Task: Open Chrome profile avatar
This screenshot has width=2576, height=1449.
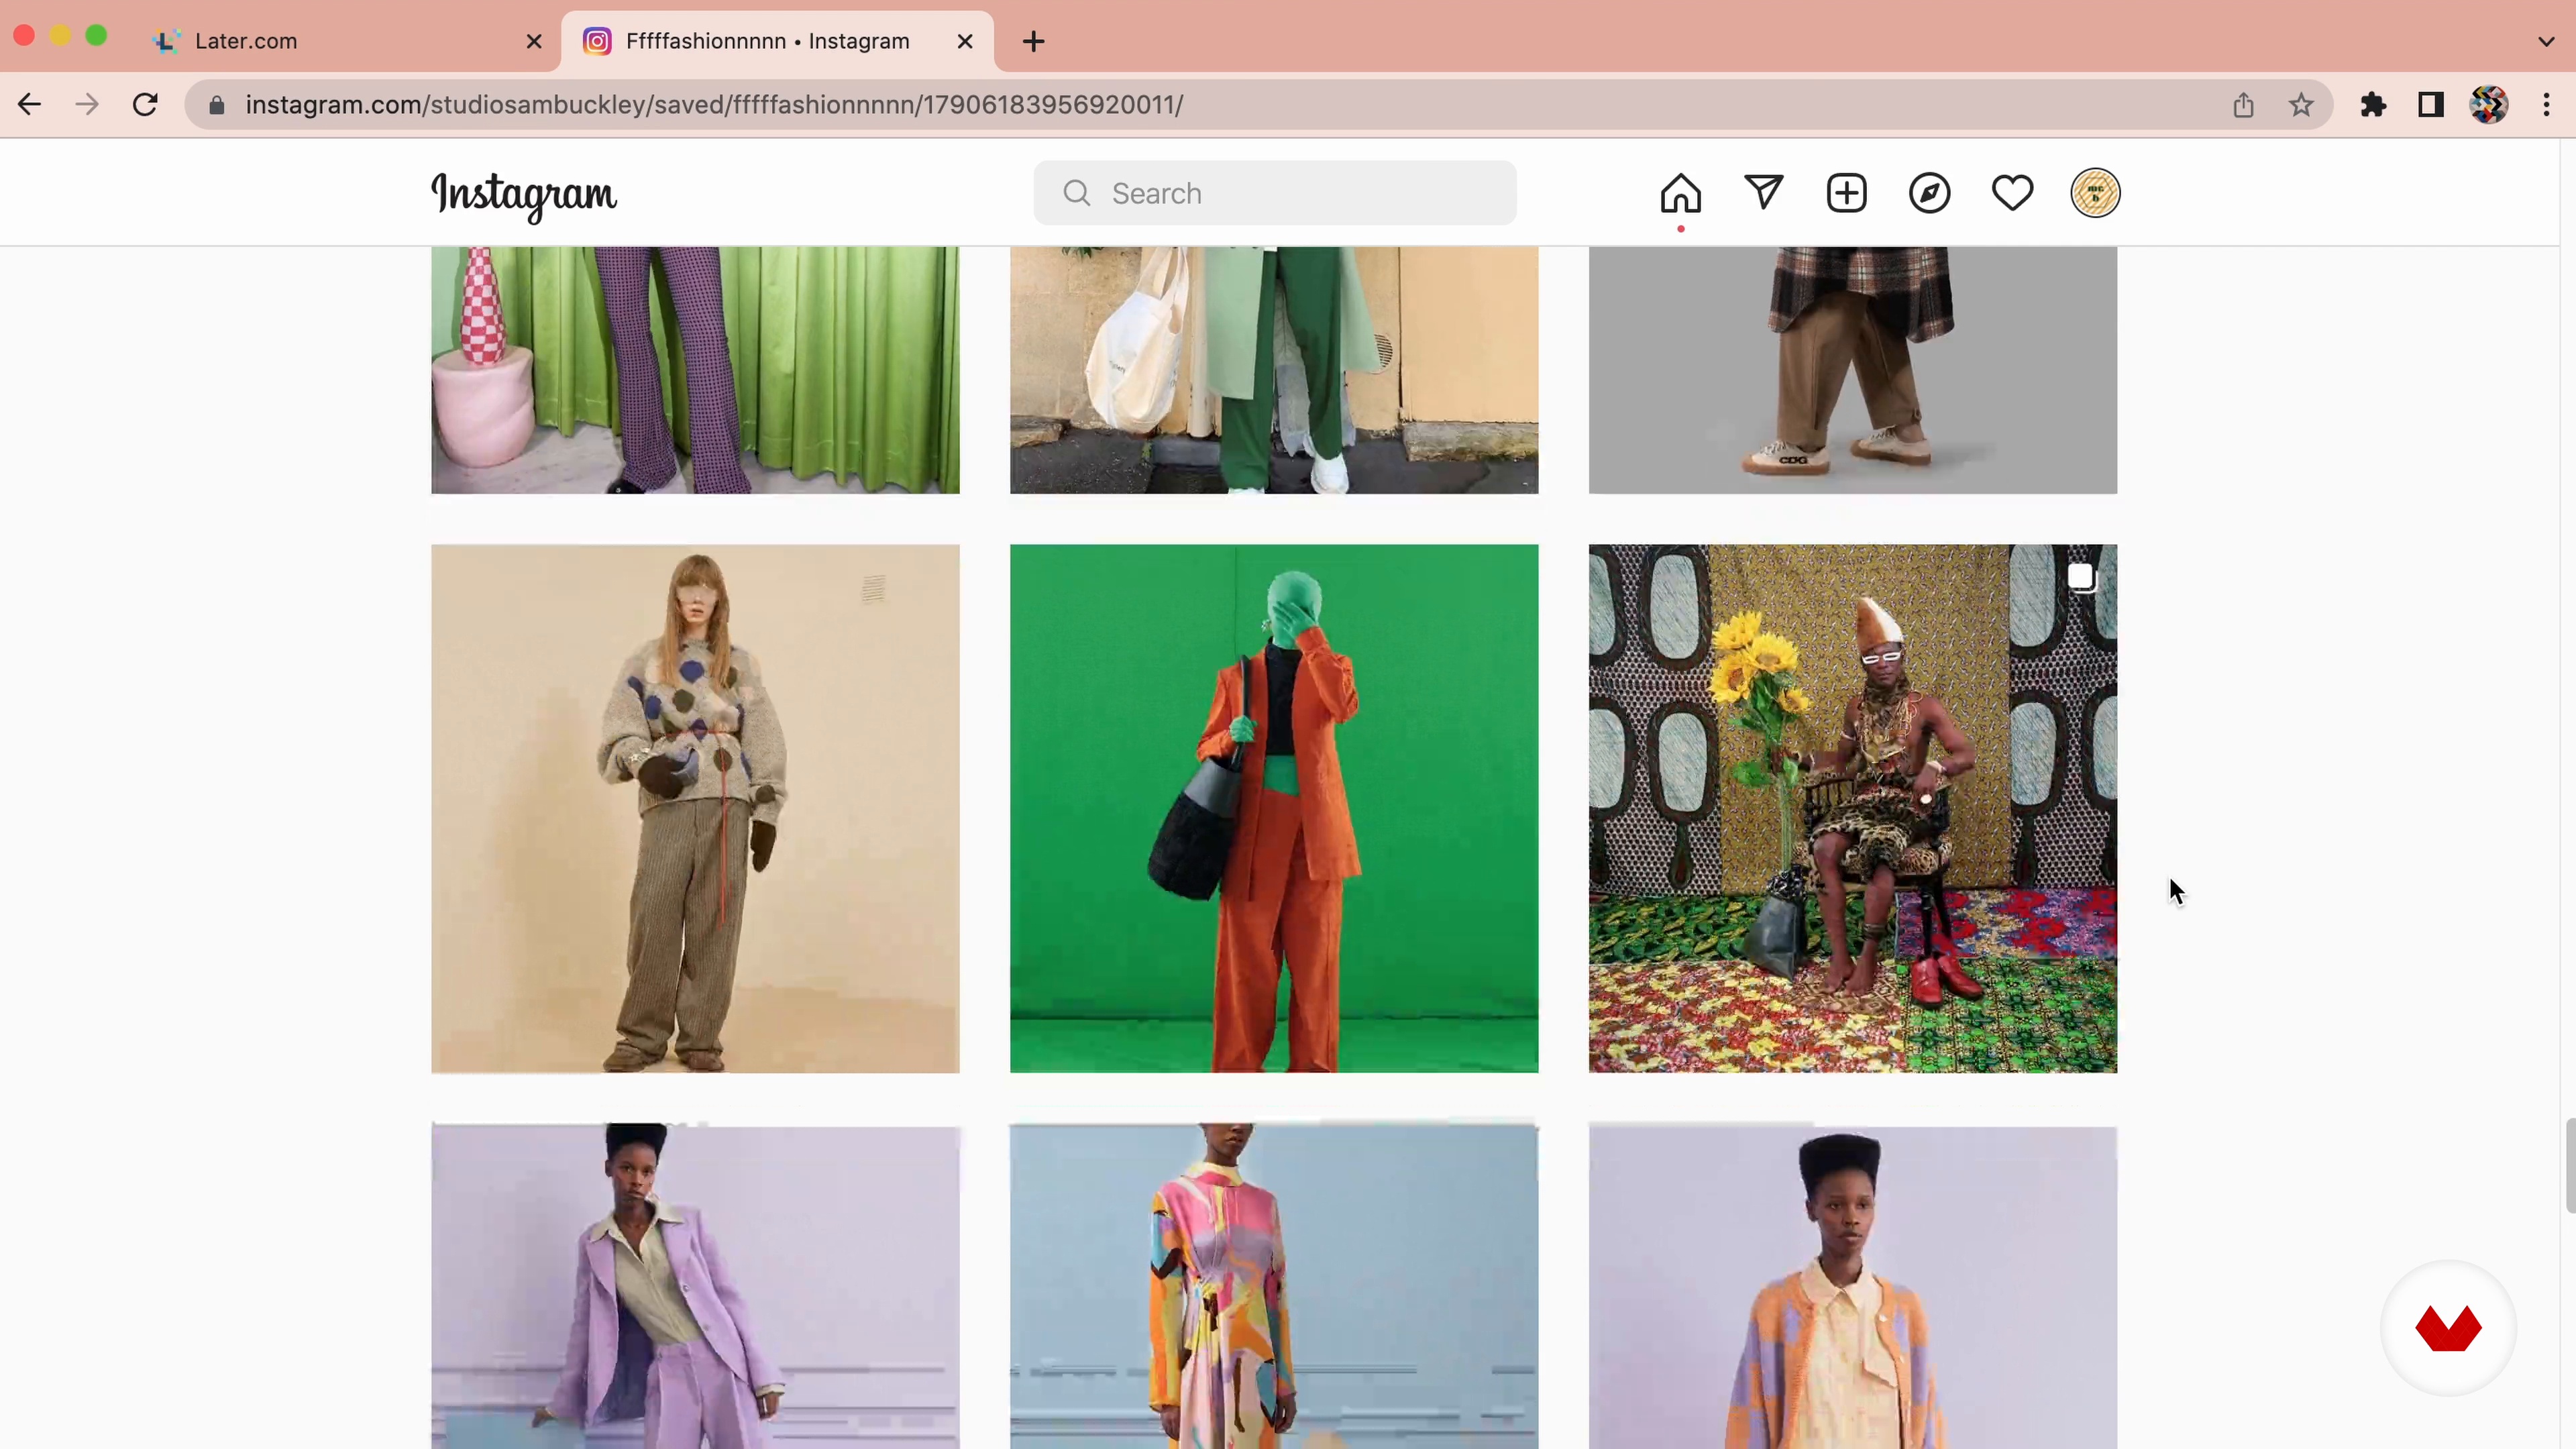Action: (x=2489, y=105)
